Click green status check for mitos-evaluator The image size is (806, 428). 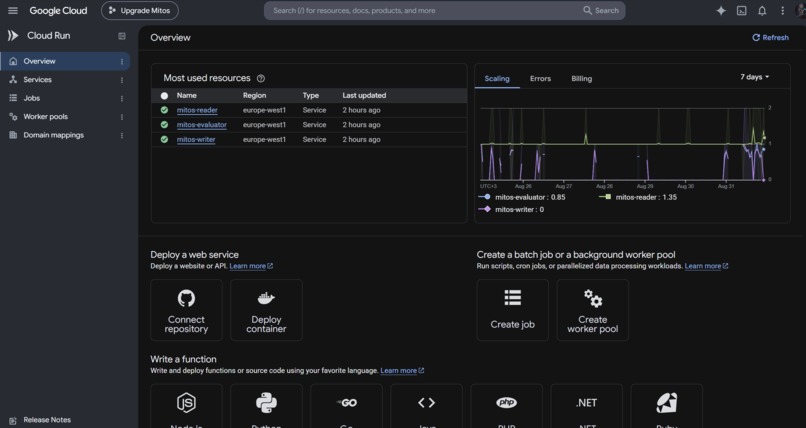point(164,124)
